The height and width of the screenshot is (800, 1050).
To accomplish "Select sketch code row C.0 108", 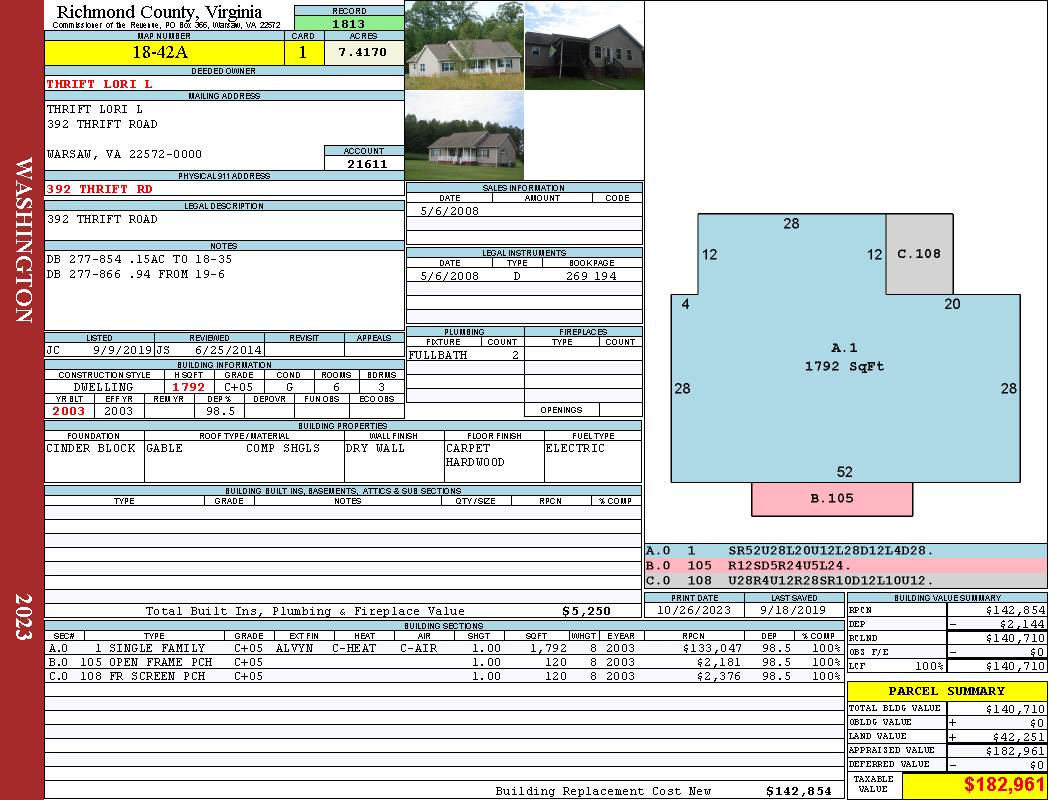I will coord(846,580).
